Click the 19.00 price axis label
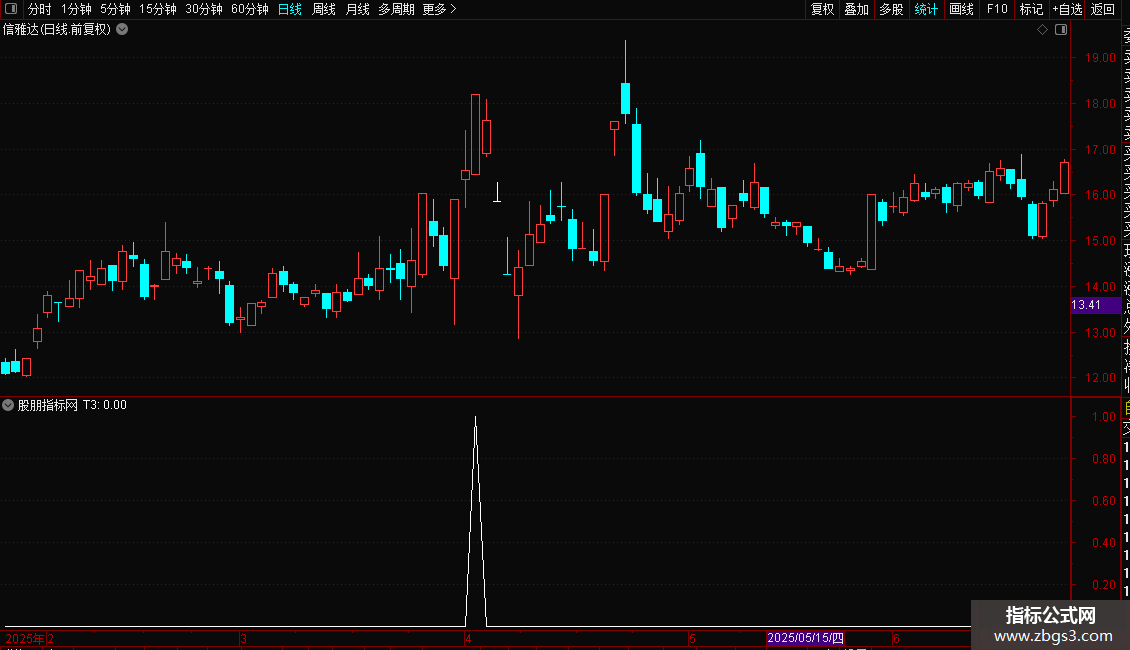 [x=1100, y=58]
